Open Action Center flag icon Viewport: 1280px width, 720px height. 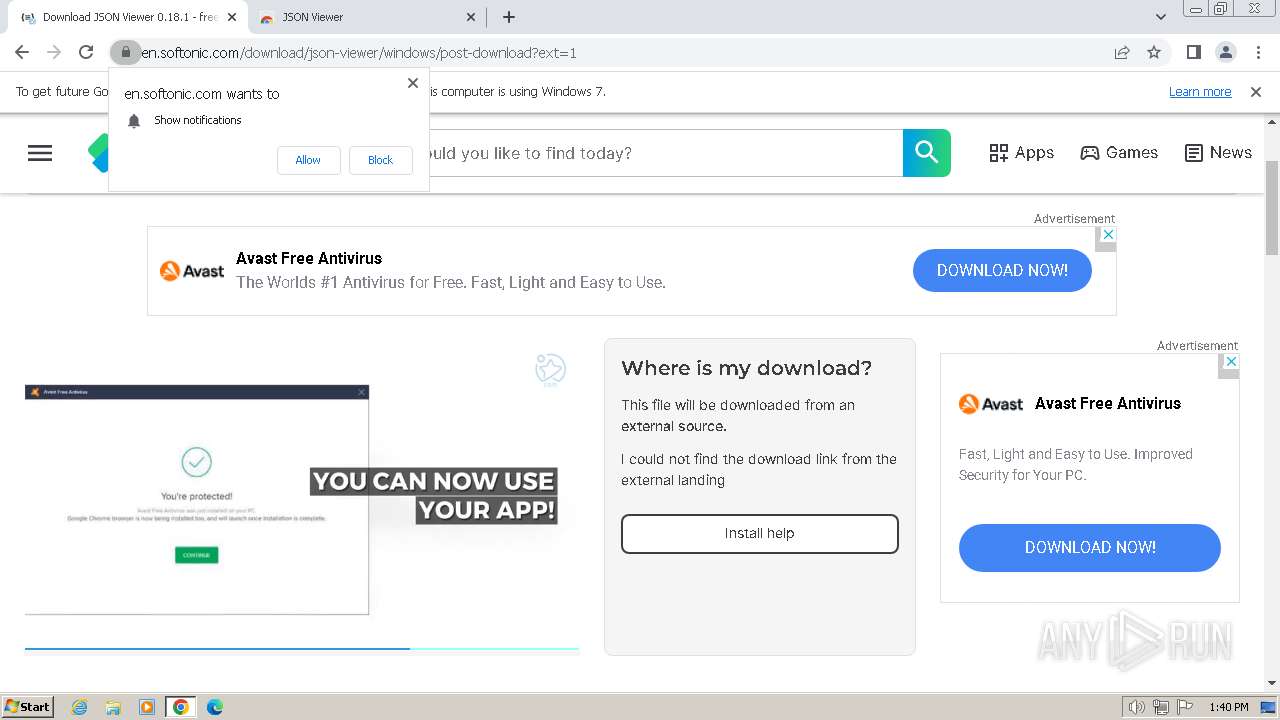(1184, 707)
